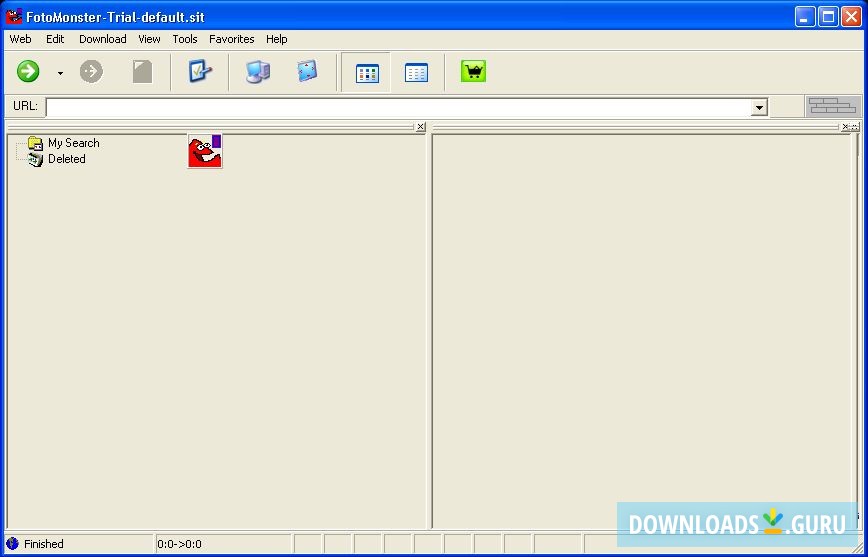Image resolution: width=868 pixels, height=557 pixels.
Task: Click into the URL input field
Action: tap(399, 107)
